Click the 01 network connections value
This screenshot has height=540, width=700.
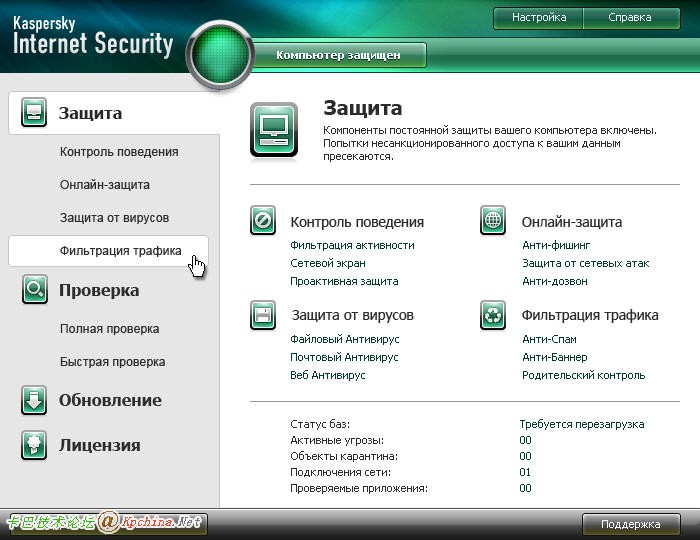[x=525, y=472]
